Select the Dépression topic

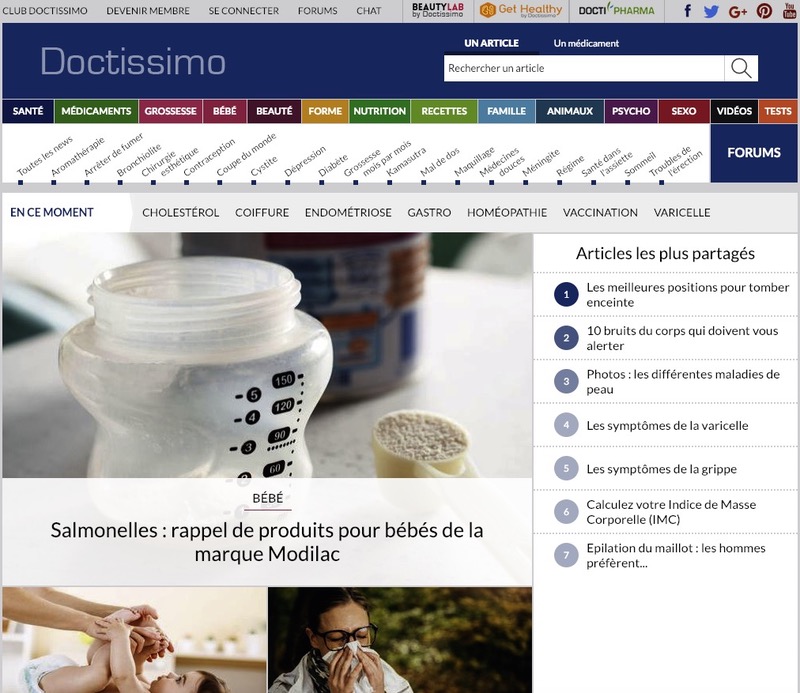click(x=305, y=161)
